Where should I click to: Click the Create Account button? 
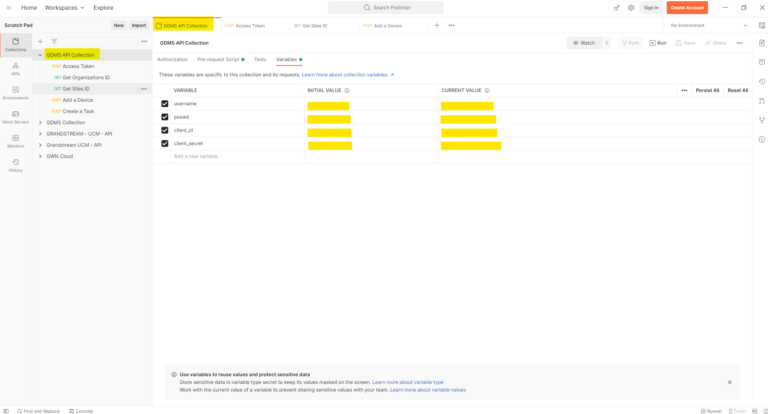(x=687, y=8)
